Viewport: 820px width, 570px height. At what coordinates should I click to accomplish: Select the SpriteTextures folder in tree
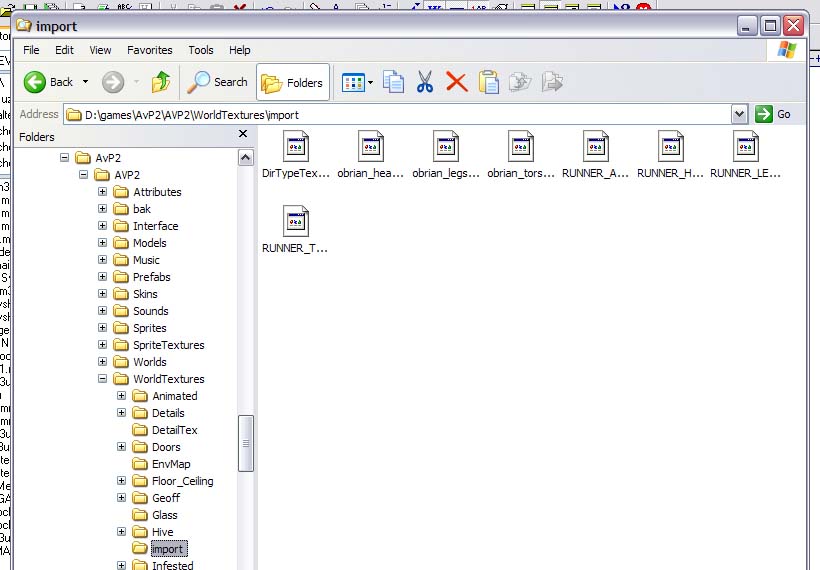coord(168,345)
